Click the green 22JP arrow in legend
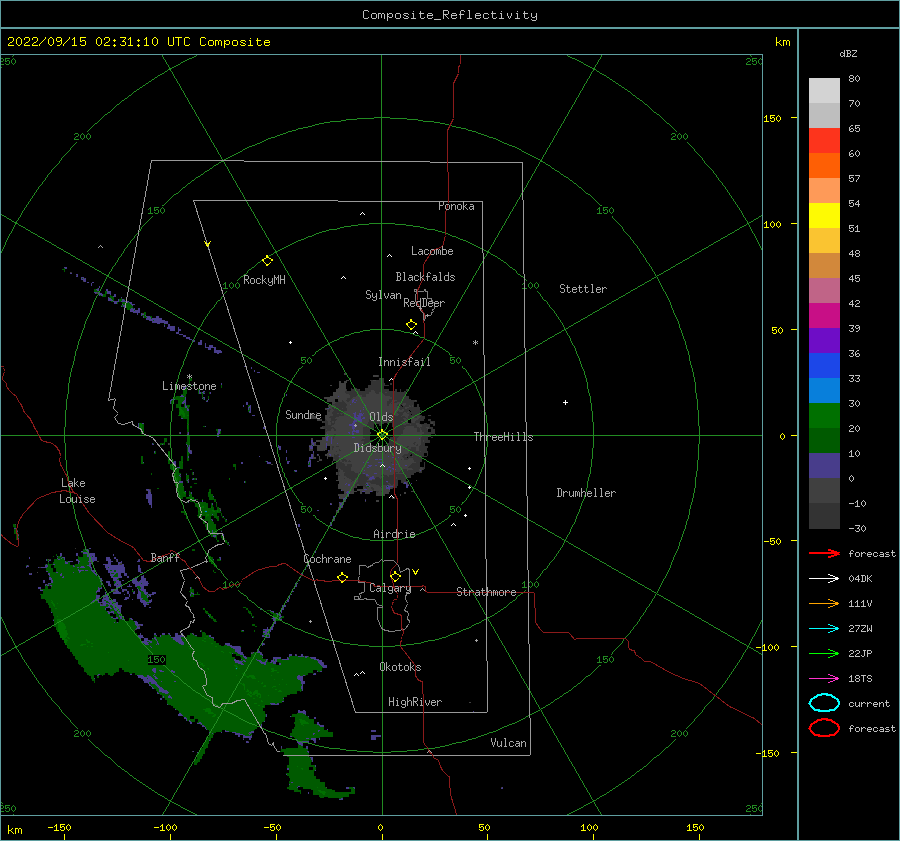 pyautogui.click(x=824, y=653)
